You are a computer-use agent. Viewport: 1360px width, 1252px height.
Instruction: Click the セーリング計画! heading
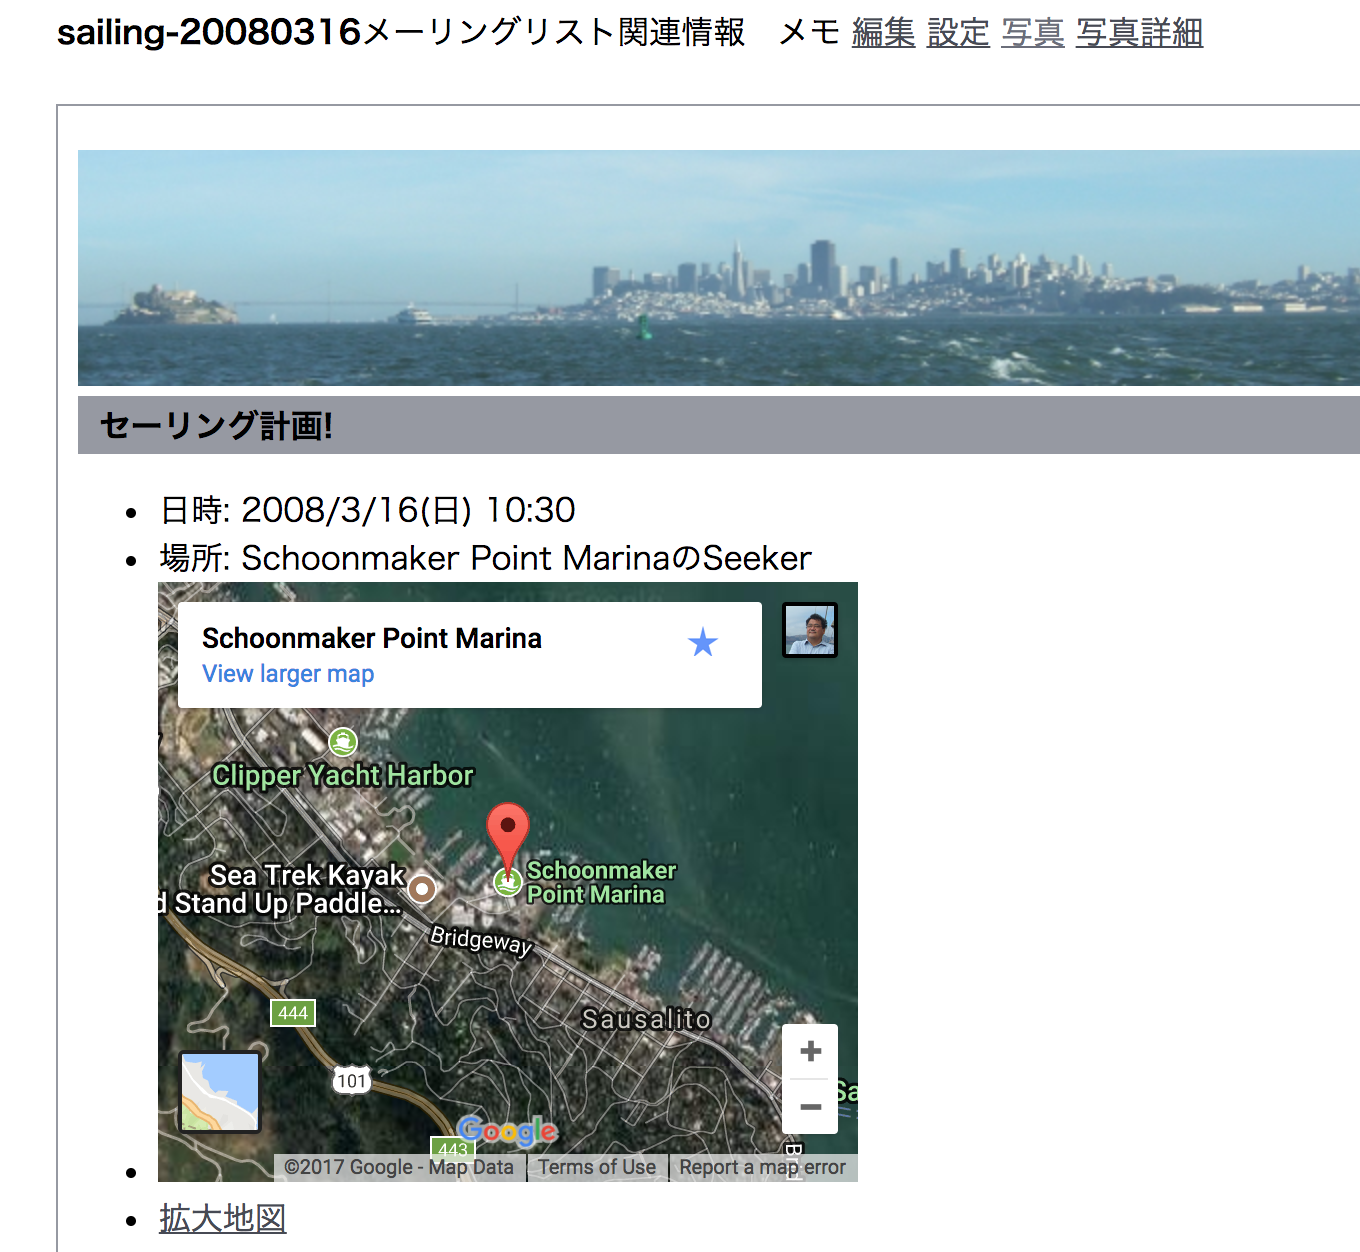point(216,425)
